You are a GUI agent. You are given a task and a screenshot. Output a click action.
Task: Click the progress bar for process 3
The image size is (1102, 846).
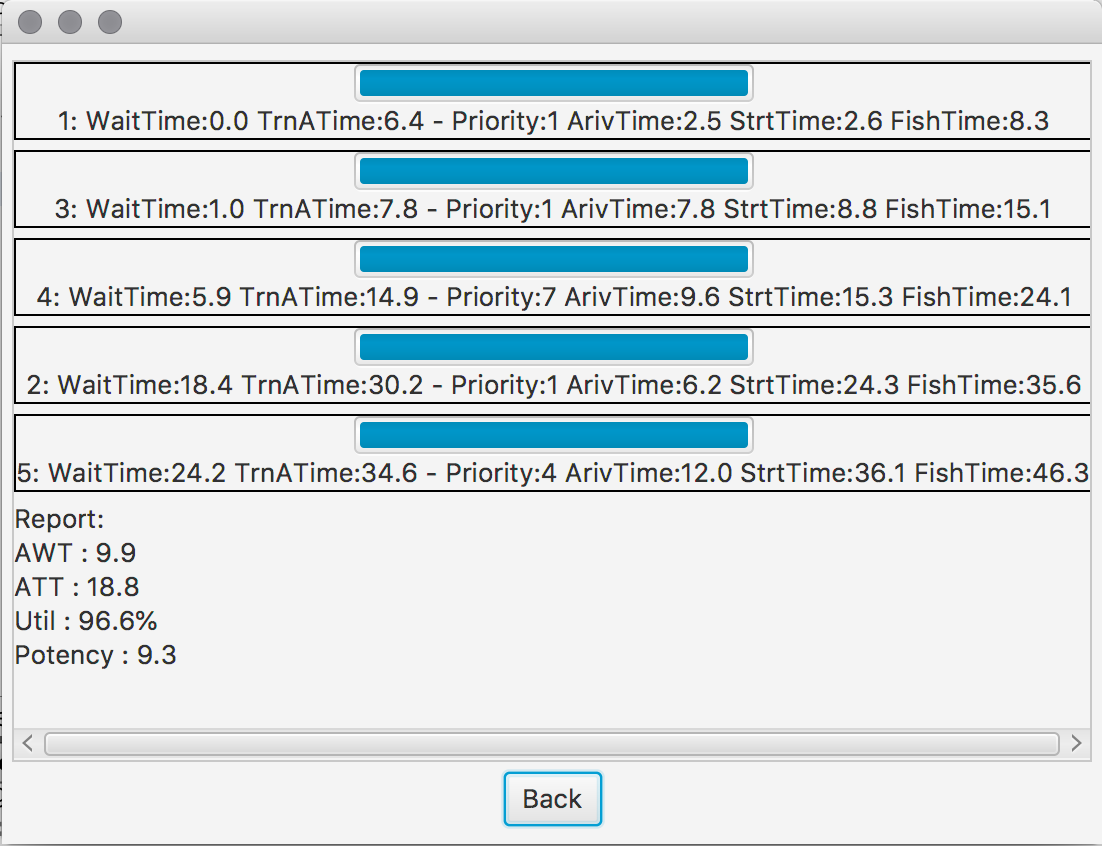[554, 171]
